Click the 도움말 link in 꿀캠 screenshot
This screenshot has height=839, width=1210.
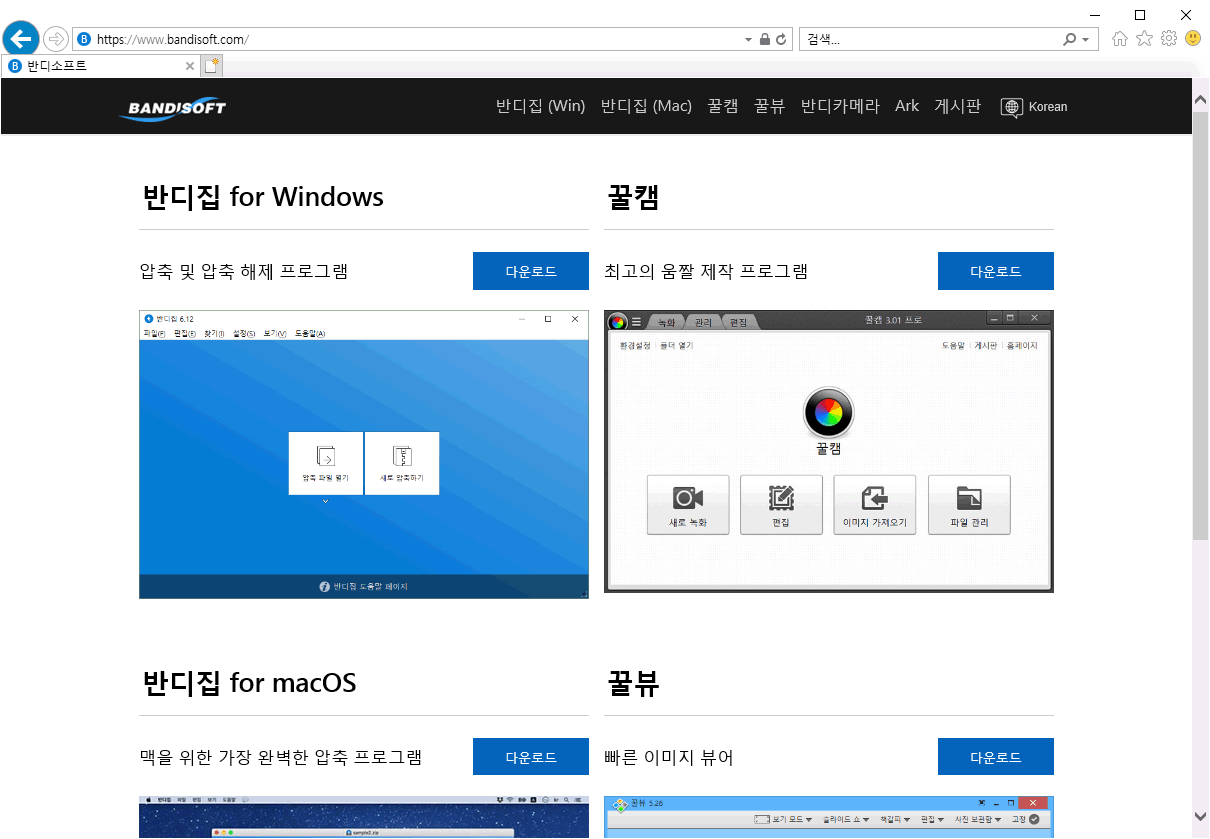coord(953,345)
